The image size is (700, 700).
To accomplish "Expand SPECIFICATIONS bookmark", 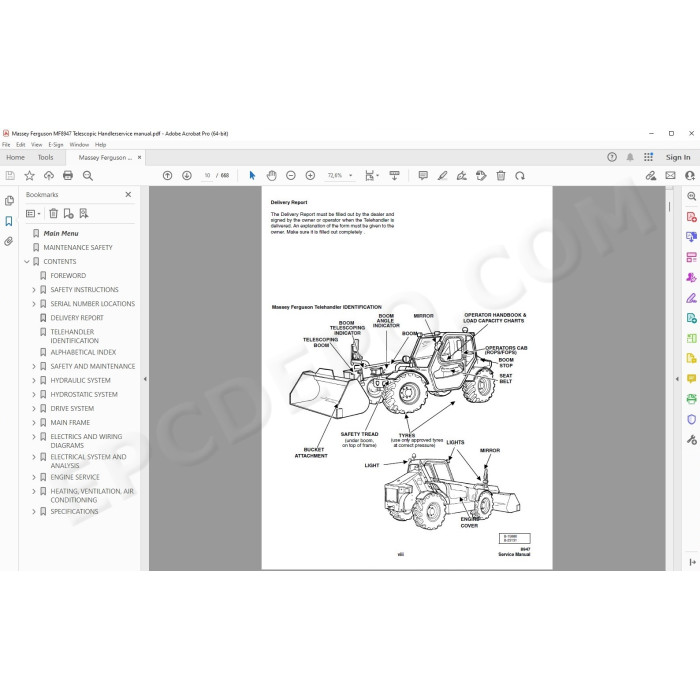I will coord(34,512).
